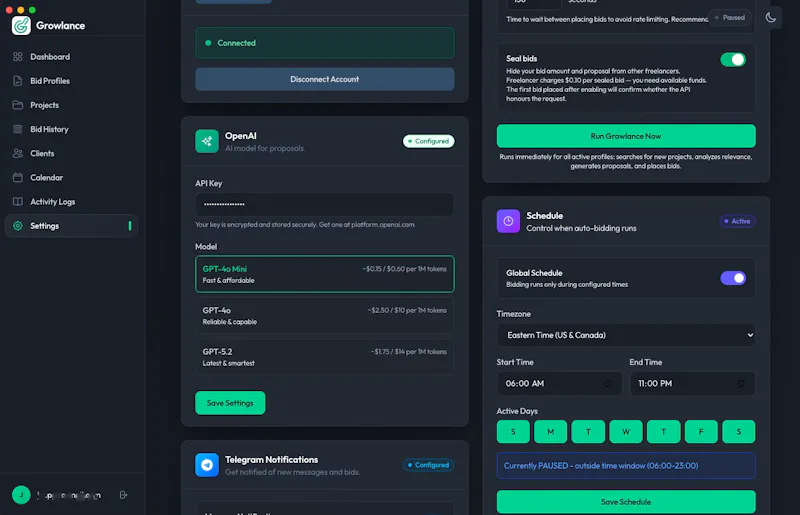Click the Telegram paper-plane icon
This screenshot has width=800, height=515.
207,465
